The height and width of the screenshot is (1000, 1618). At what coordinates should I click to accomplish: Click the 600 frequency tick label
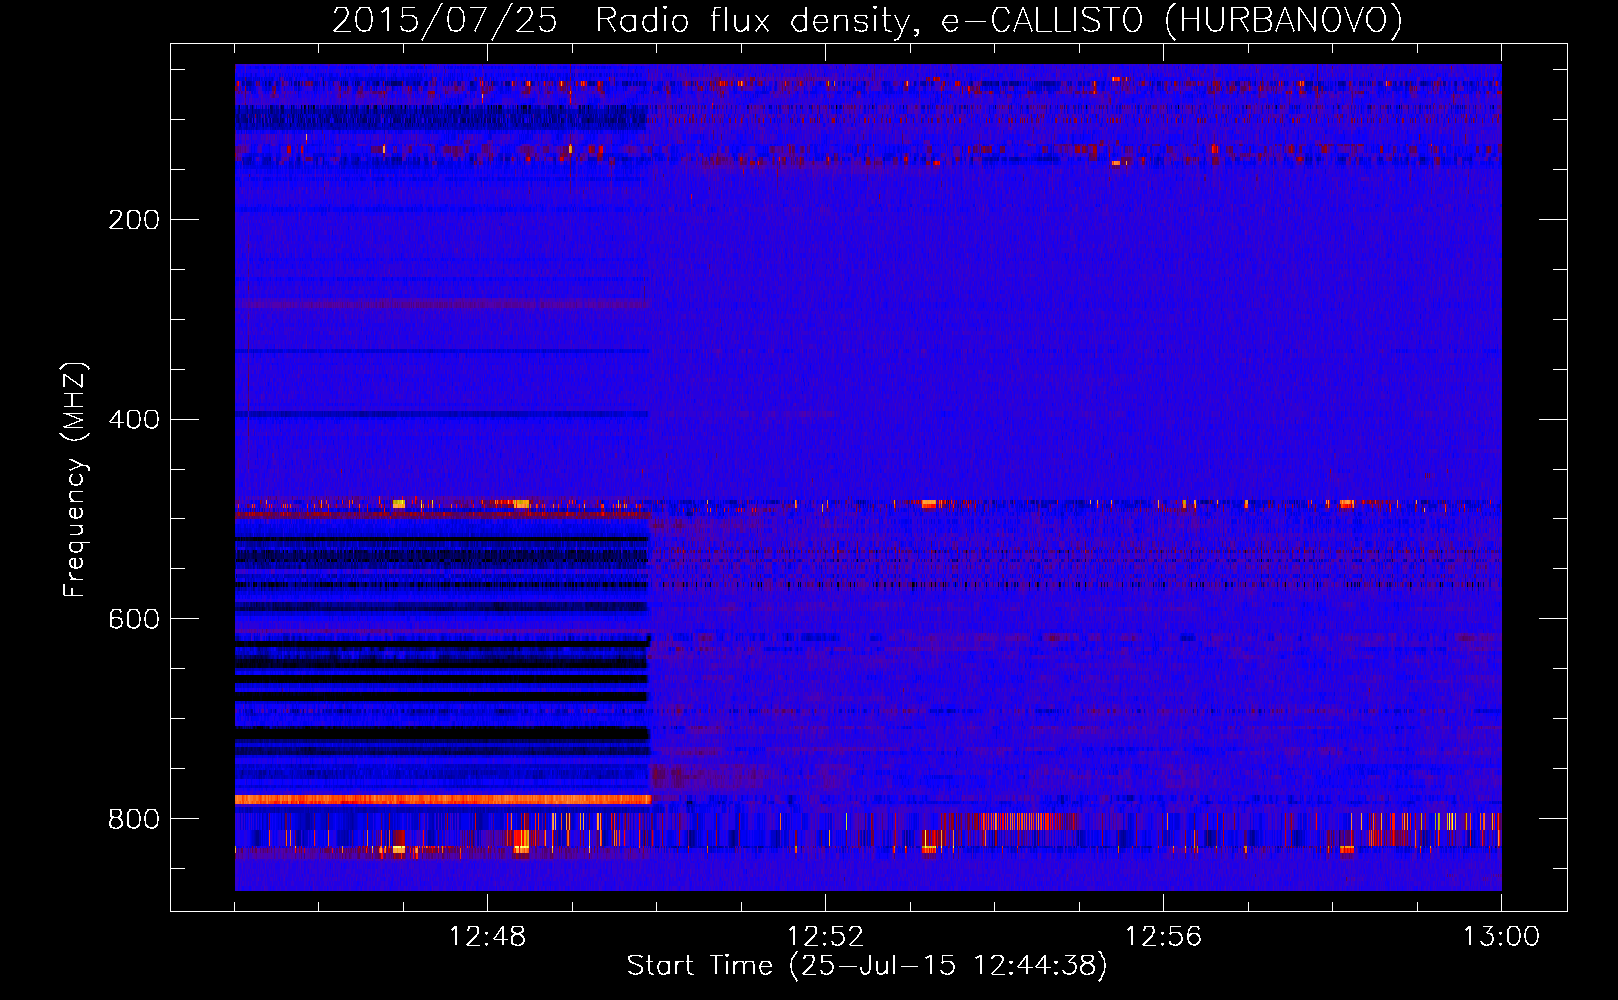[134, 620]
